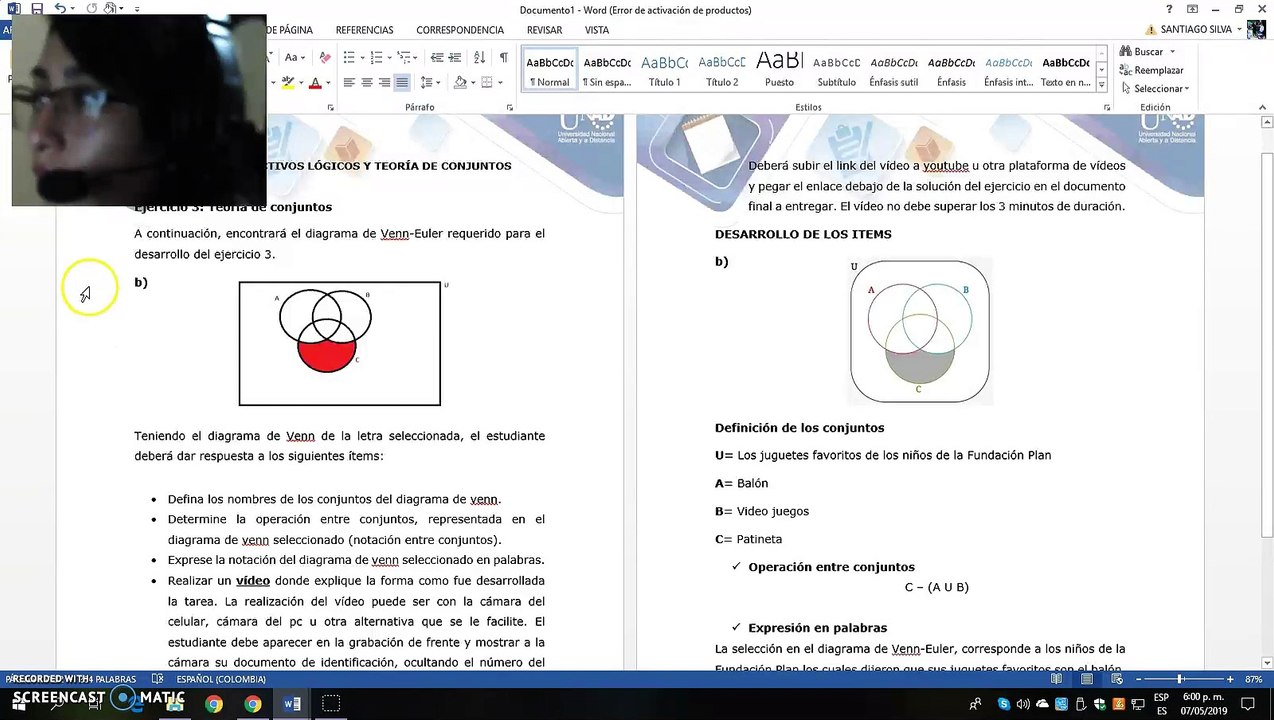The height and width of the screenshot is (720, 1274).
Task: Click the ESPAÑOL (COLOMBIA) language indicator
Action: point(221,679)
